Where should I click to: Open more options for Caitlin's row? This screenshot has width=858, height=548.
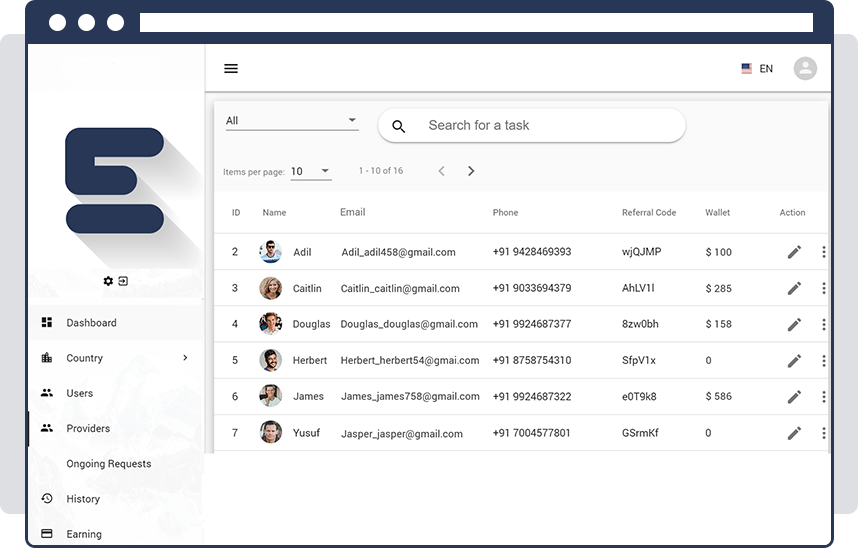point(824,288)
